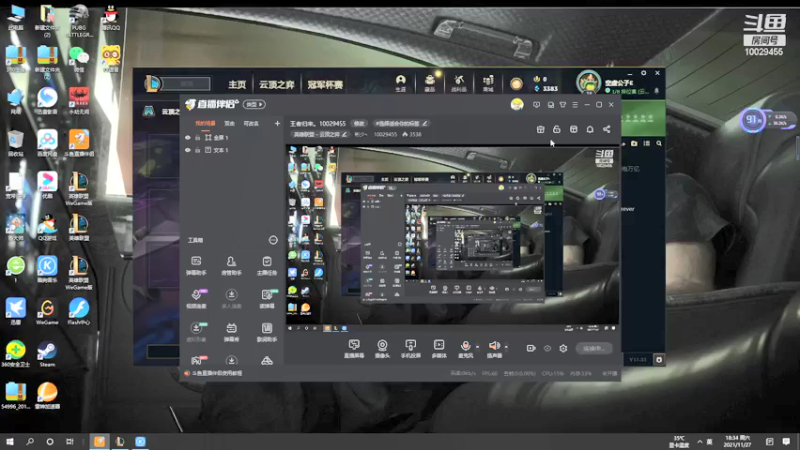
Task: Click the share icon at the top right of the stream panel
Action: click(x=607, y=129)
